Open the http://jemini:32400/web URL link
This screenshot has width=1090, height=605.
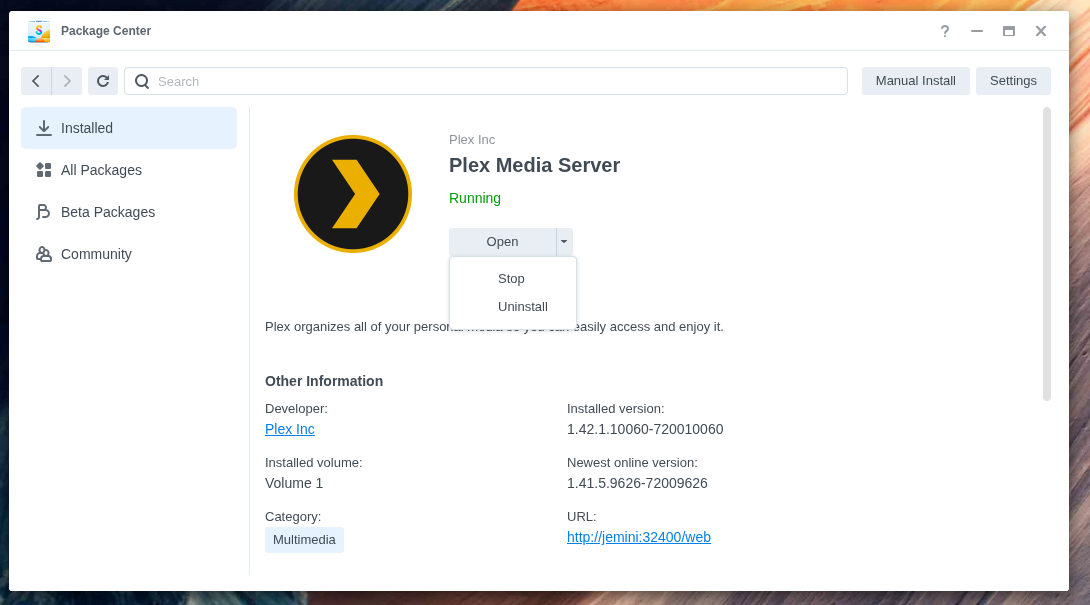639,537
